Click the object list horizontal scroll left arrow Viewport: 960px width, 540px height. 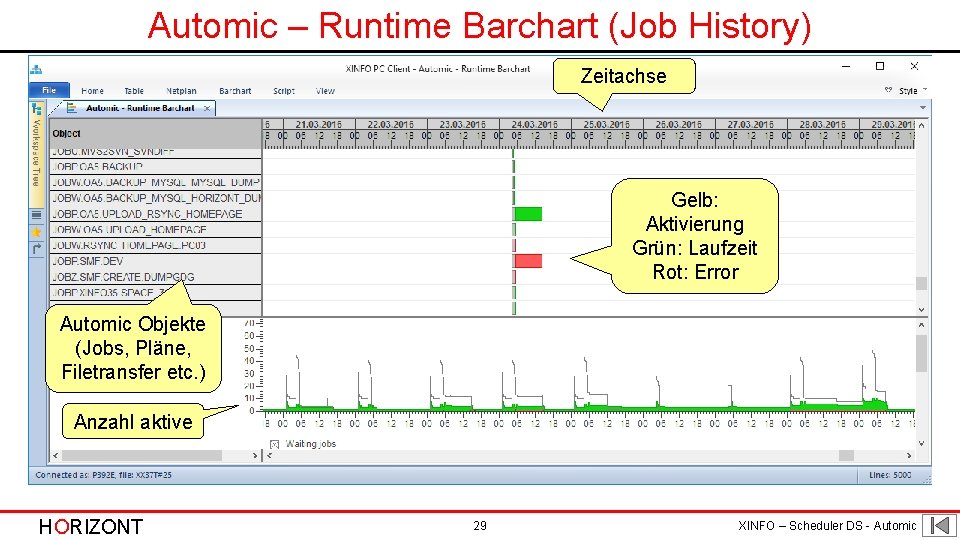click(x=56, y=456)
